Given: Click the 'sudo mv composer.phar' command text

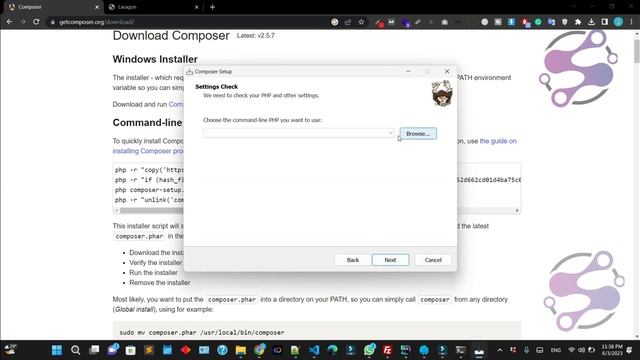Looking at the screenshot, I should tap(202, 333).
